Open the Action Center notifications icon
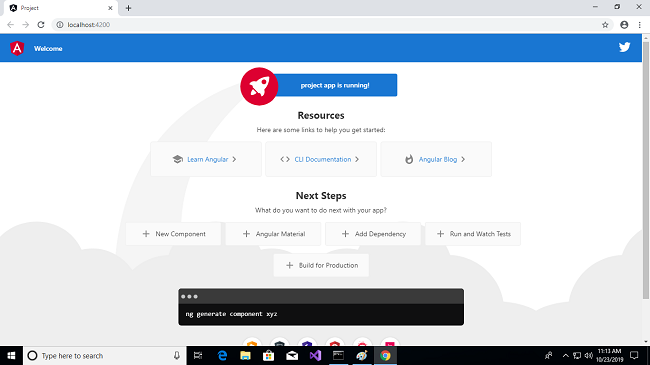Image resolution: width=650 pixels, height=365 pixels. click(x=634, y=355)
